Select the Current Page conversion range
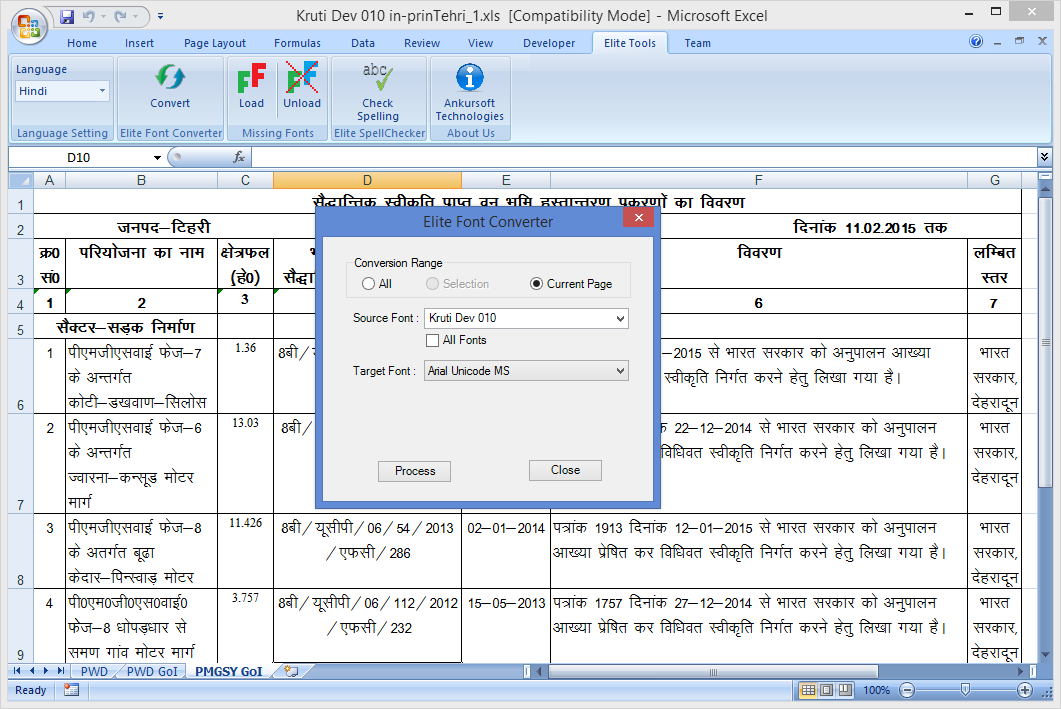The height and width of the screenshot is (709, 1061). point(571,284)
